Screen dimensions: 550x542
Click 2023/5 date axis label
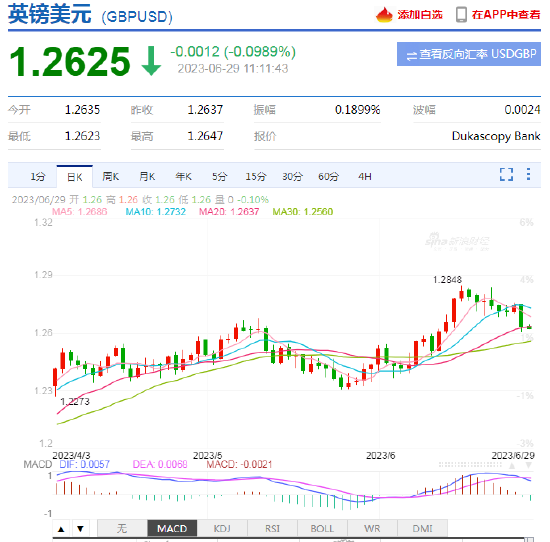[x=208, y=455]
